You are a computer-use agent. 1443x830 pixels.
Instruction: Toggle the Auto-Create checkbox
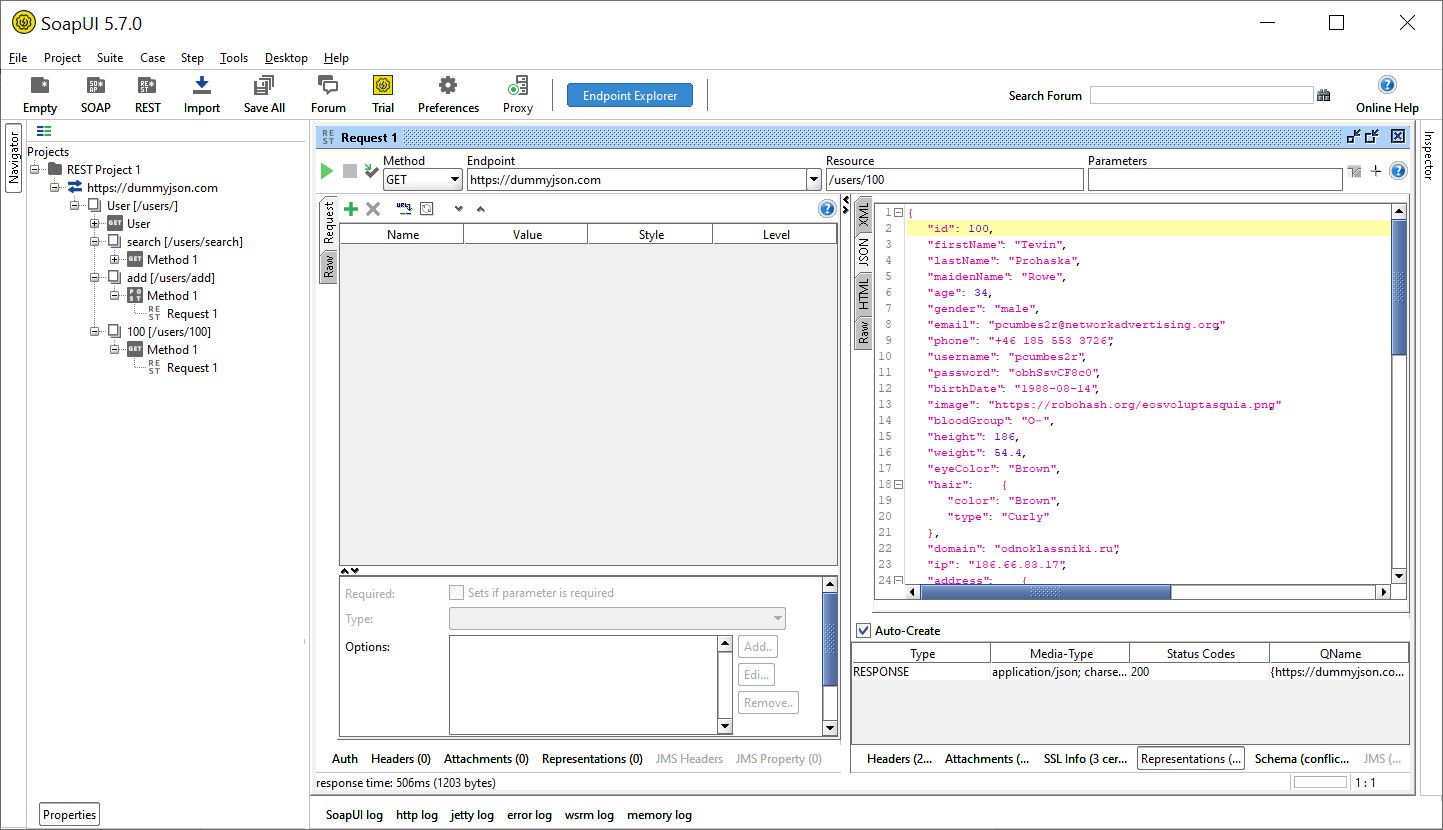tap(863, 631)
